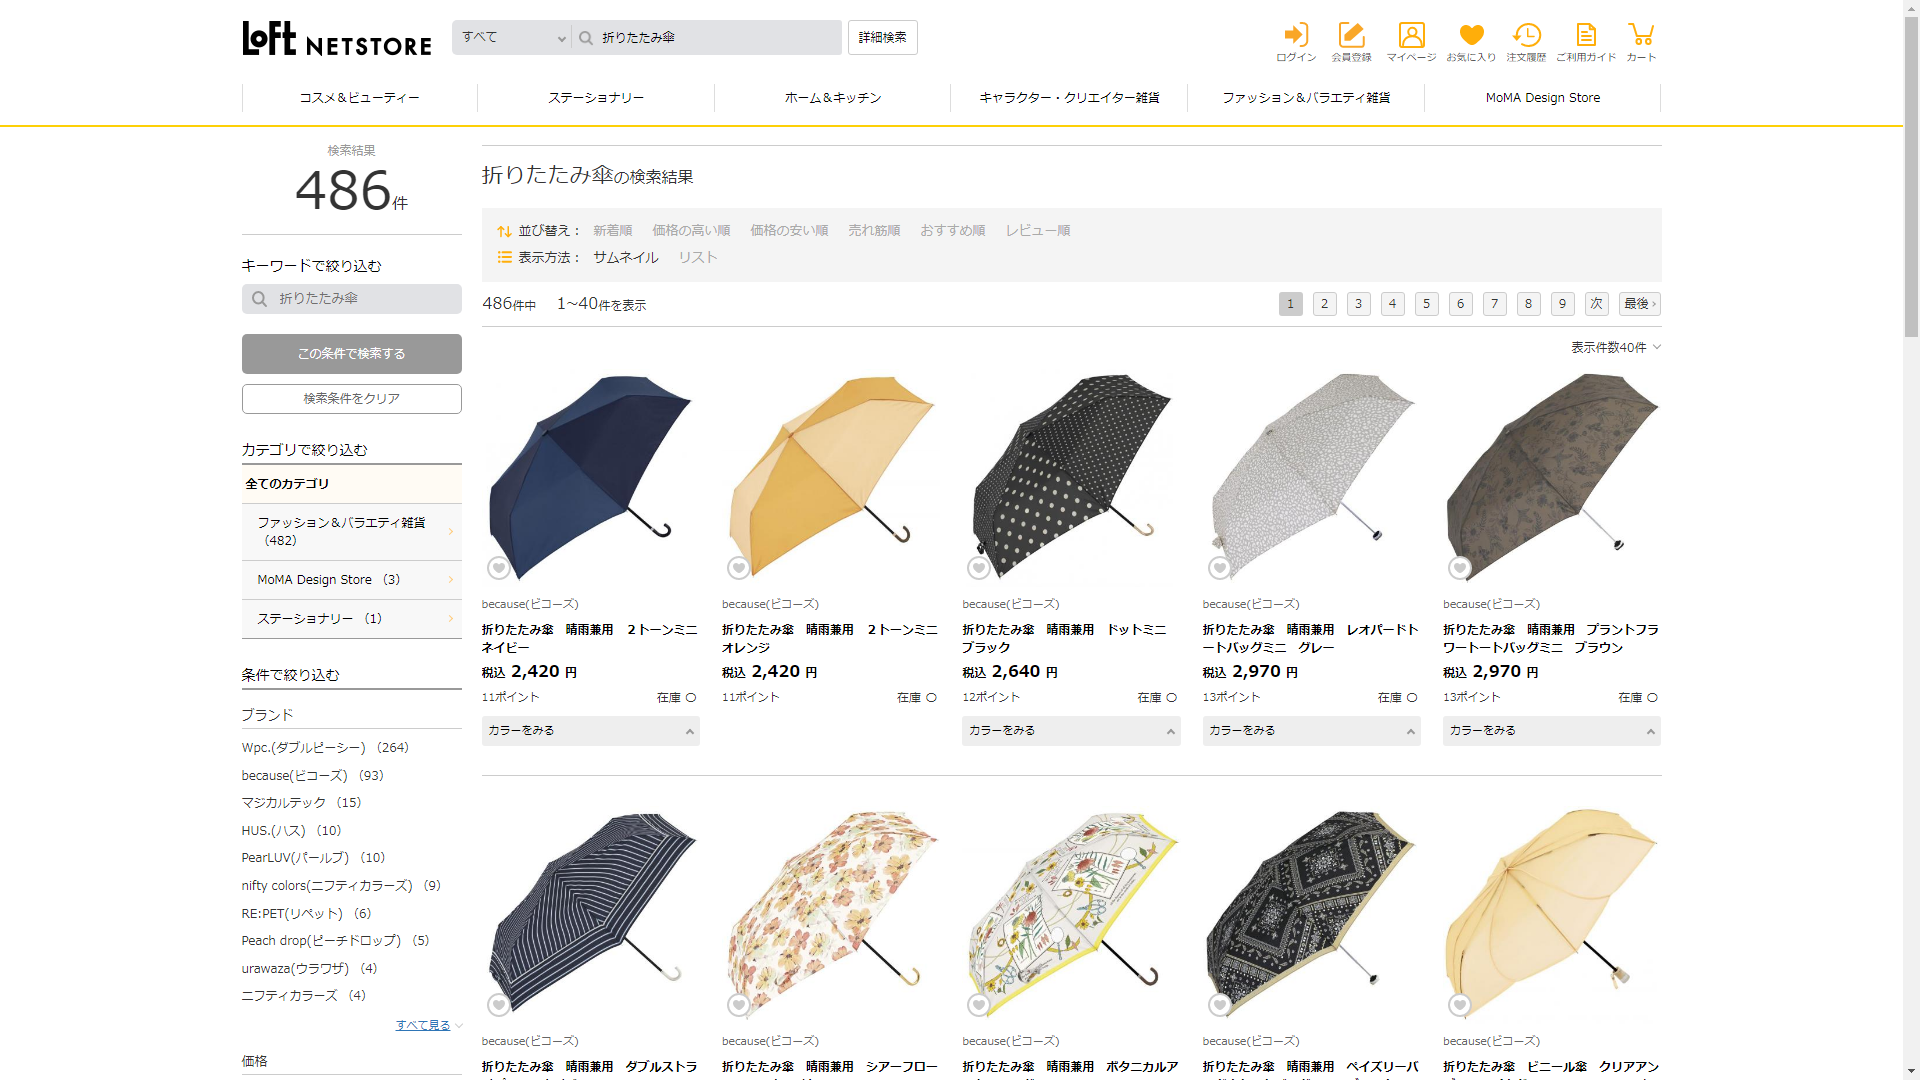
Task: Click LoFt NETSTORE logo
Action: click(337, 39)
